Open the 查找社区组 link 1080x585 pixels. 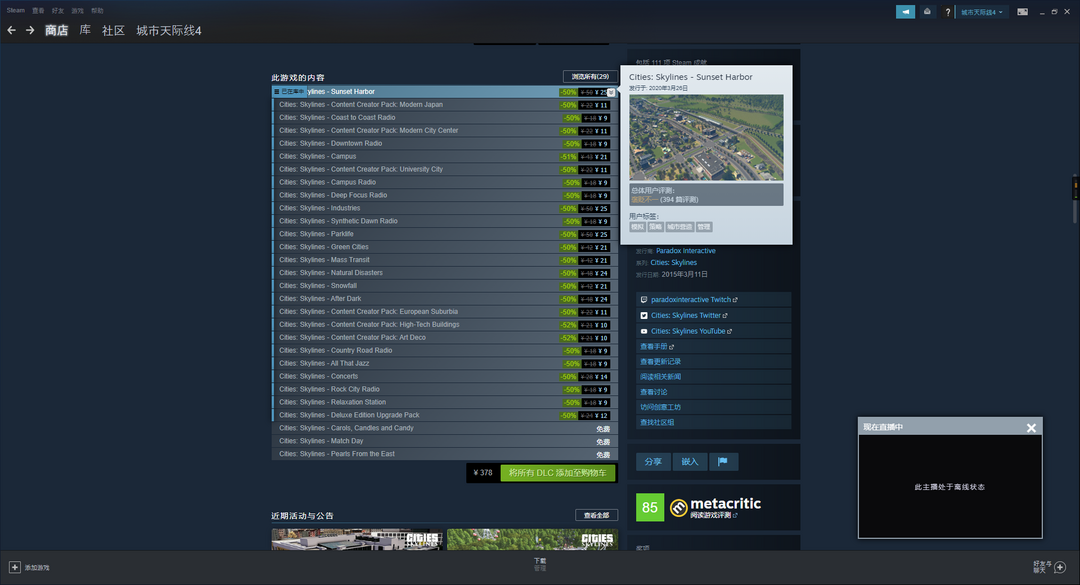[657, 422]
